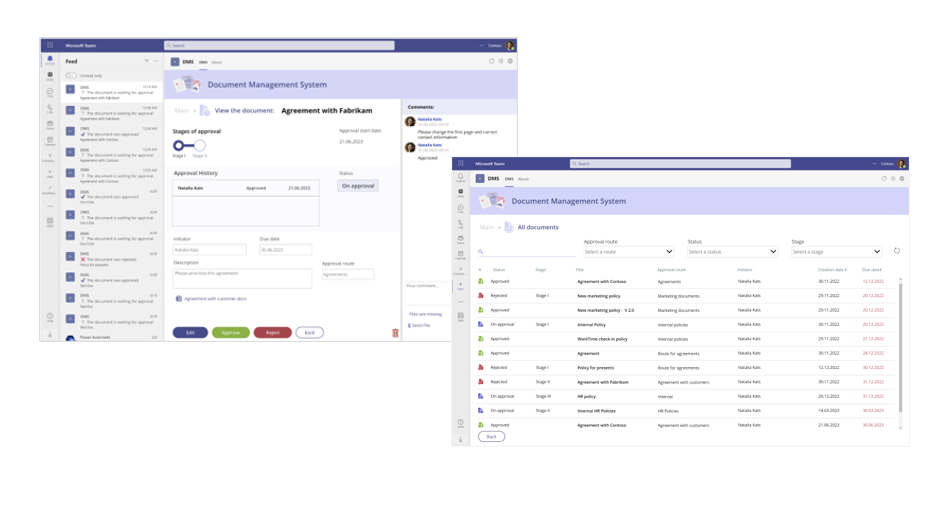945x512 pixels.
Task: Toggle Unread only switch in Feed
Action: coord(71,75)
